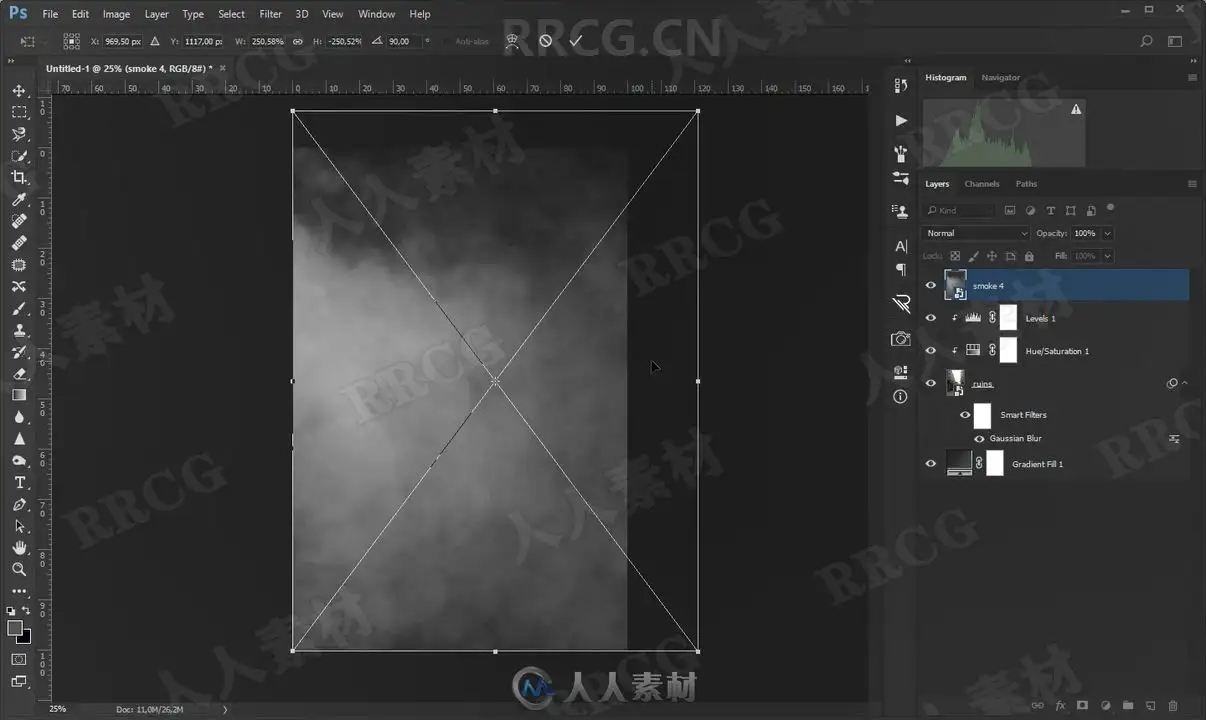Add a layer style fx button
Image resolution: width=1206 pixels, height=720 pixels.
tap(1061, 706)
